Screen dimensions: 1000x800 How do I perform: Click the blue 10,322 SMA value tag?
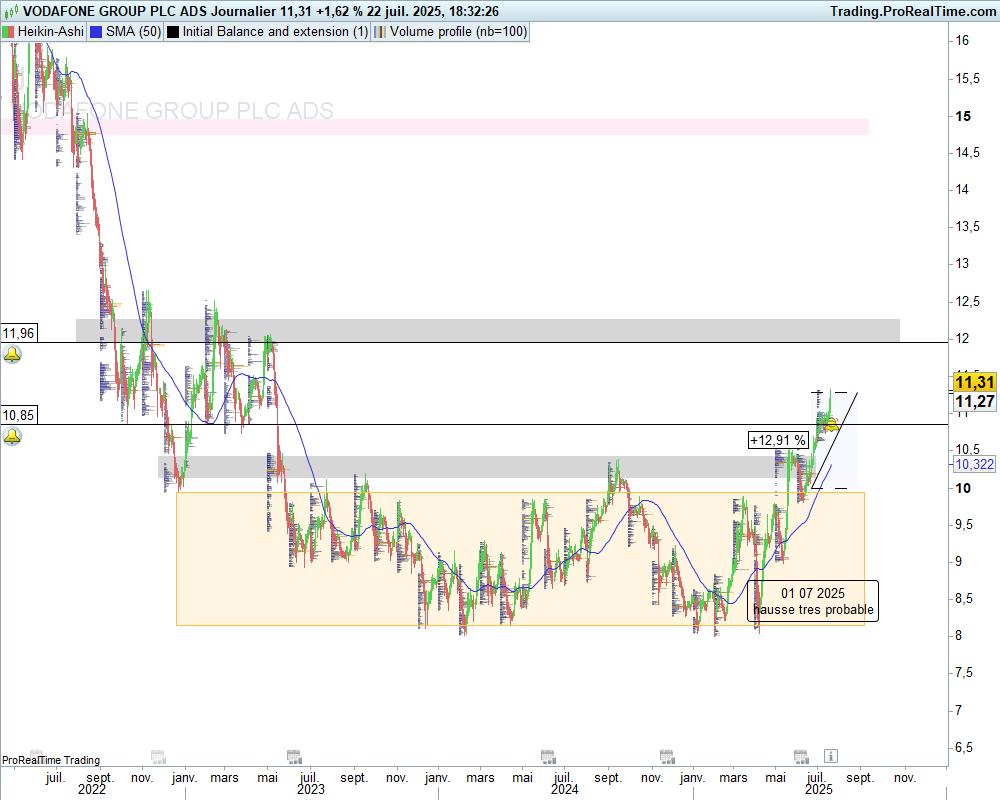[x=974, y=465]
